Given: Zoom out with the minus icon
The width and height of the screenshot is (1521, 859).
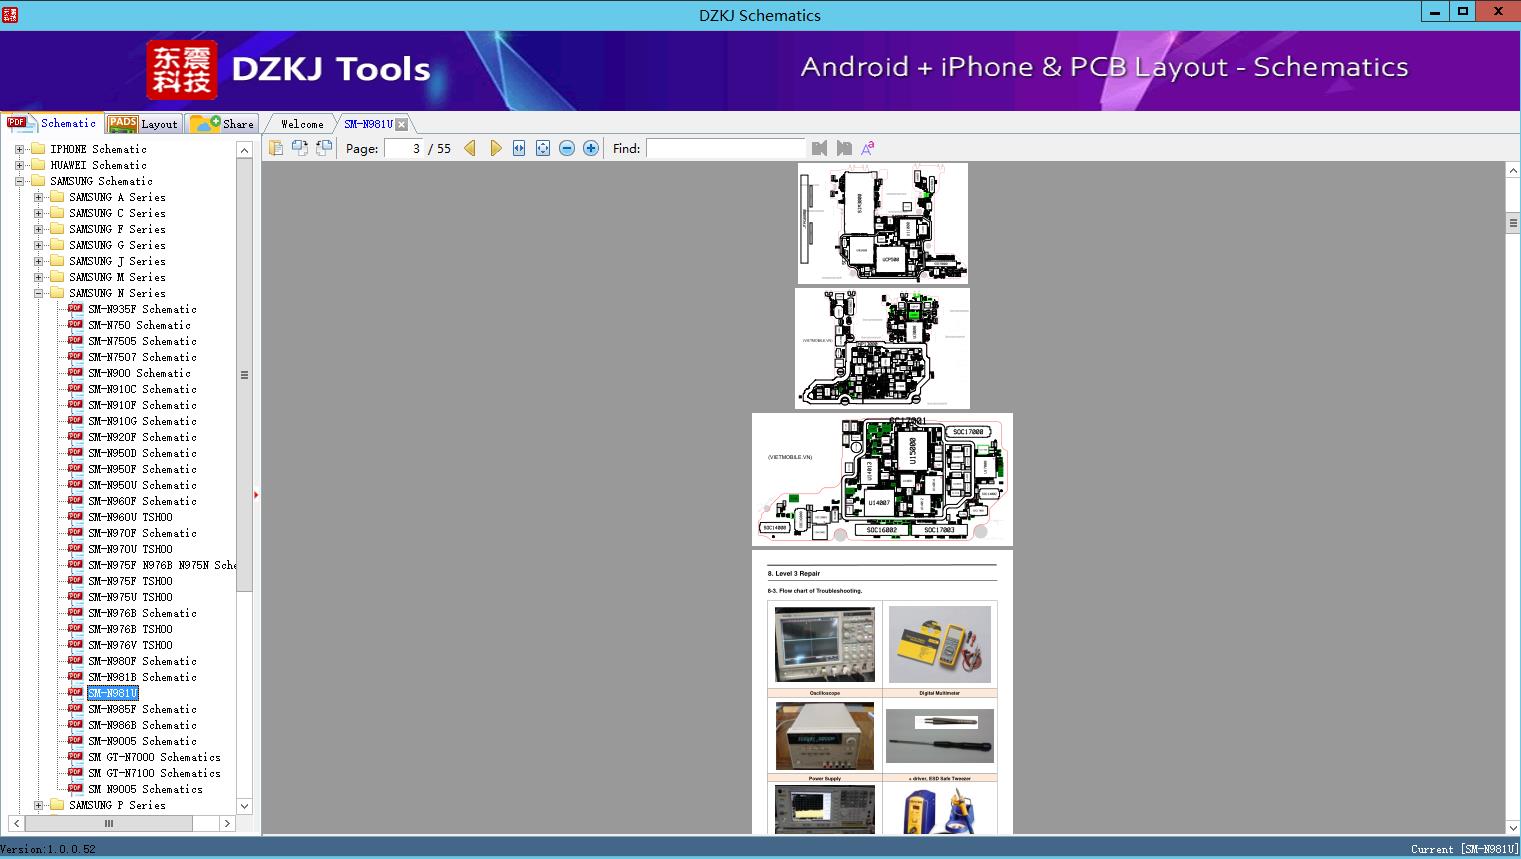Looking at the screenshot, I should coord(567,148).
